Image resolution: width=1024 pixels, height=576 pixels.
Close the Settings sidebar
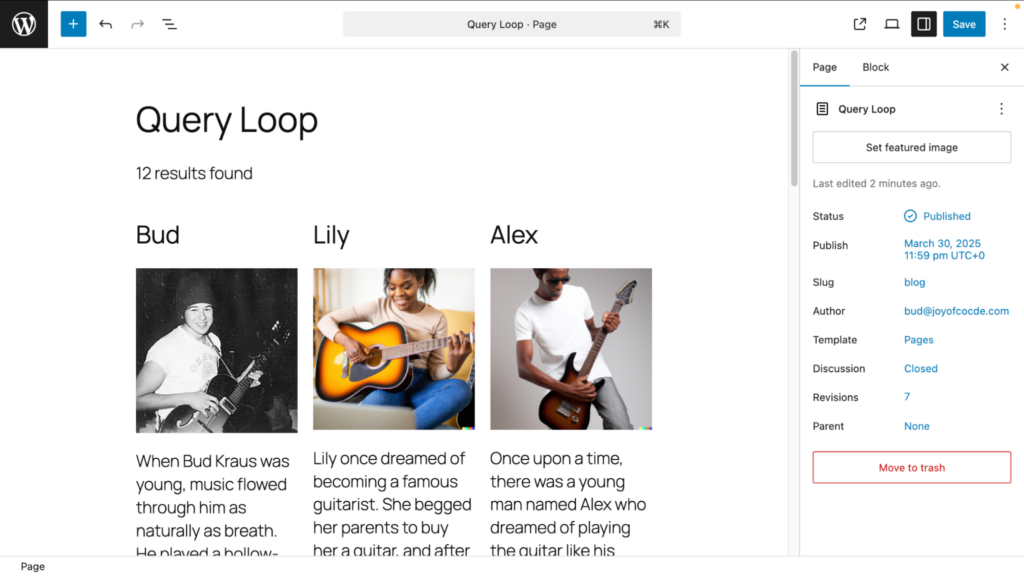pyautogui.click(x=1005, y=67)
